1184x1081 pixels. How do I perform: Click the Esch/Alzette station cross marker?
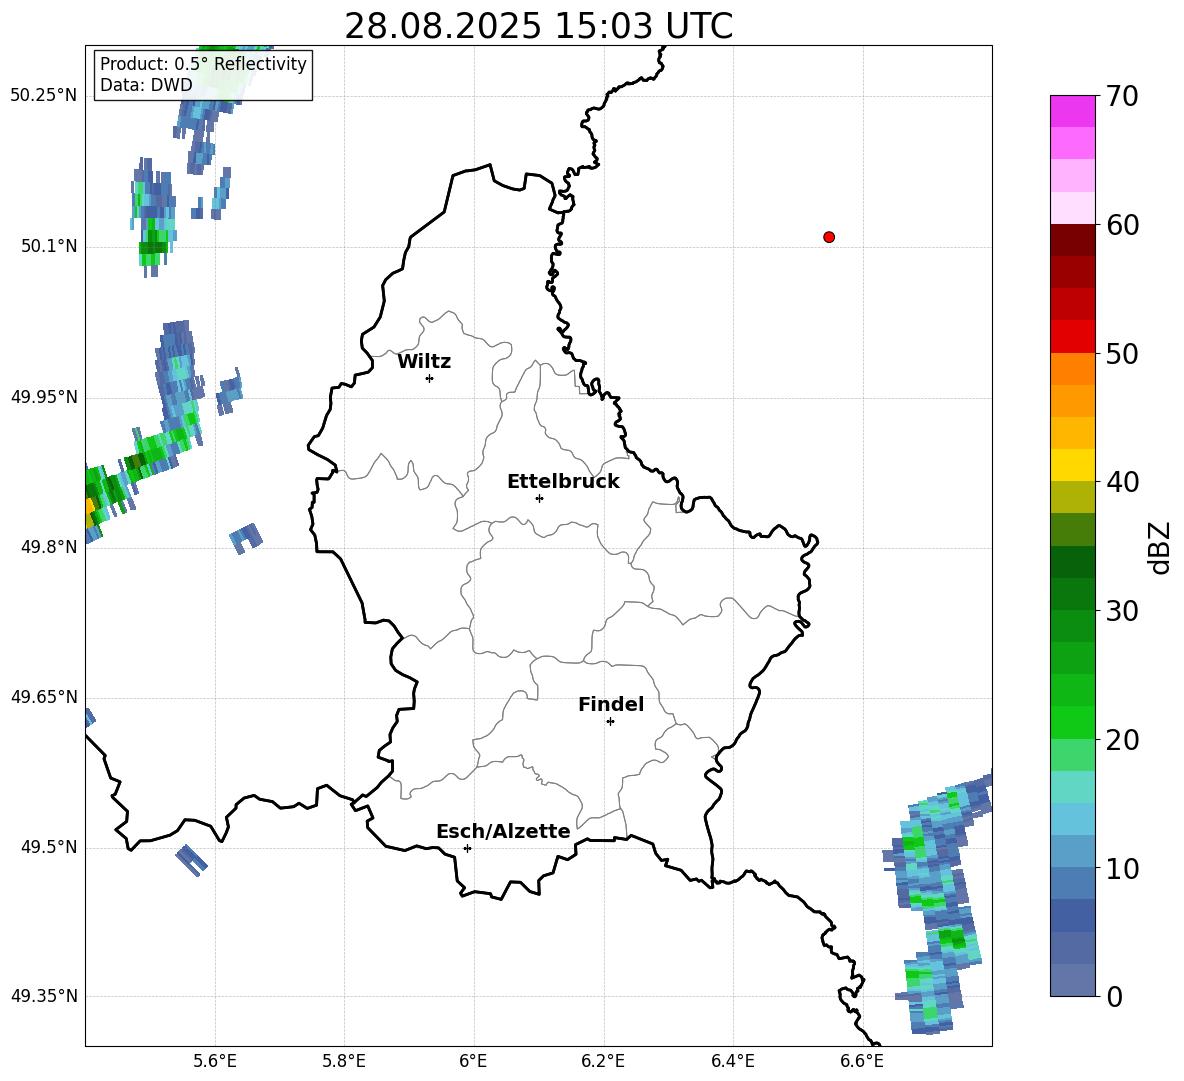tap(467, 848)
